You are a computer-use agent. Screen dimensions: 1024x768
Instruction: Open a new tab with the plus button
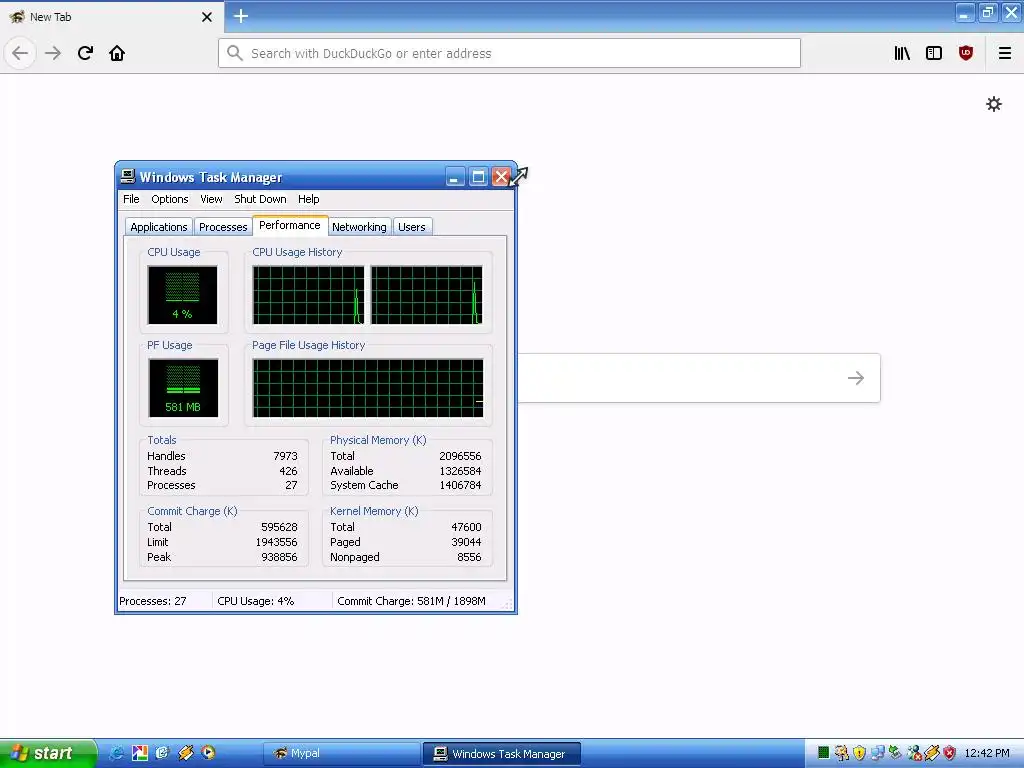(241, 16)
